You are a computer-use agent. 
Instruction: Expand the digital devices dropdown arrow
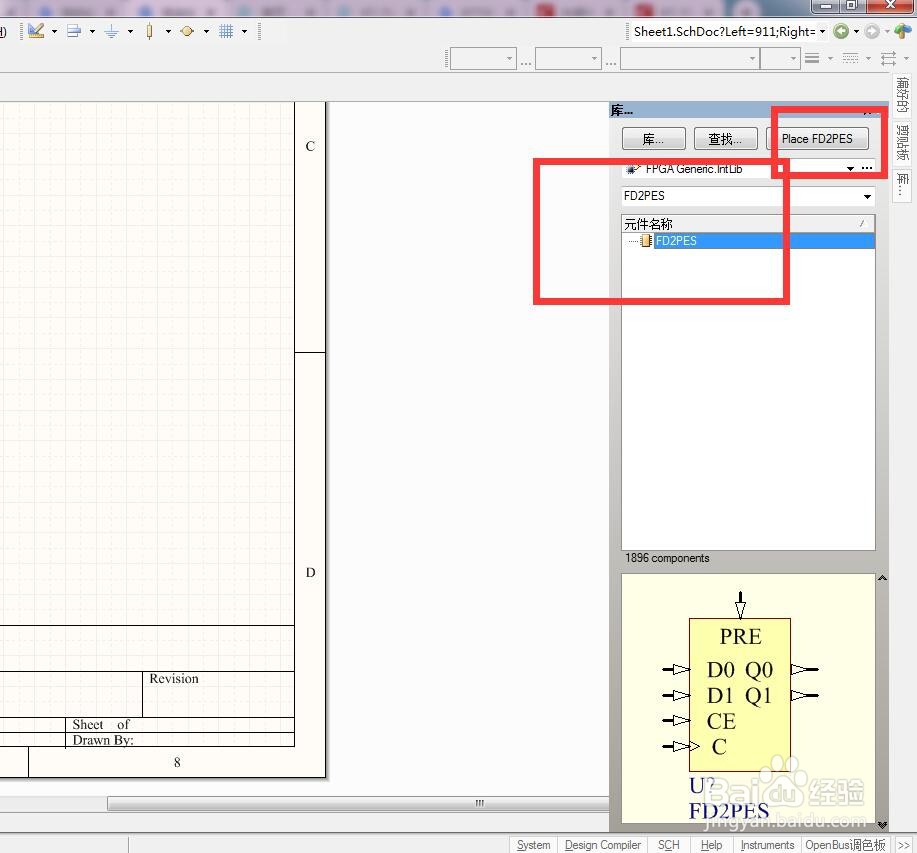168,32
